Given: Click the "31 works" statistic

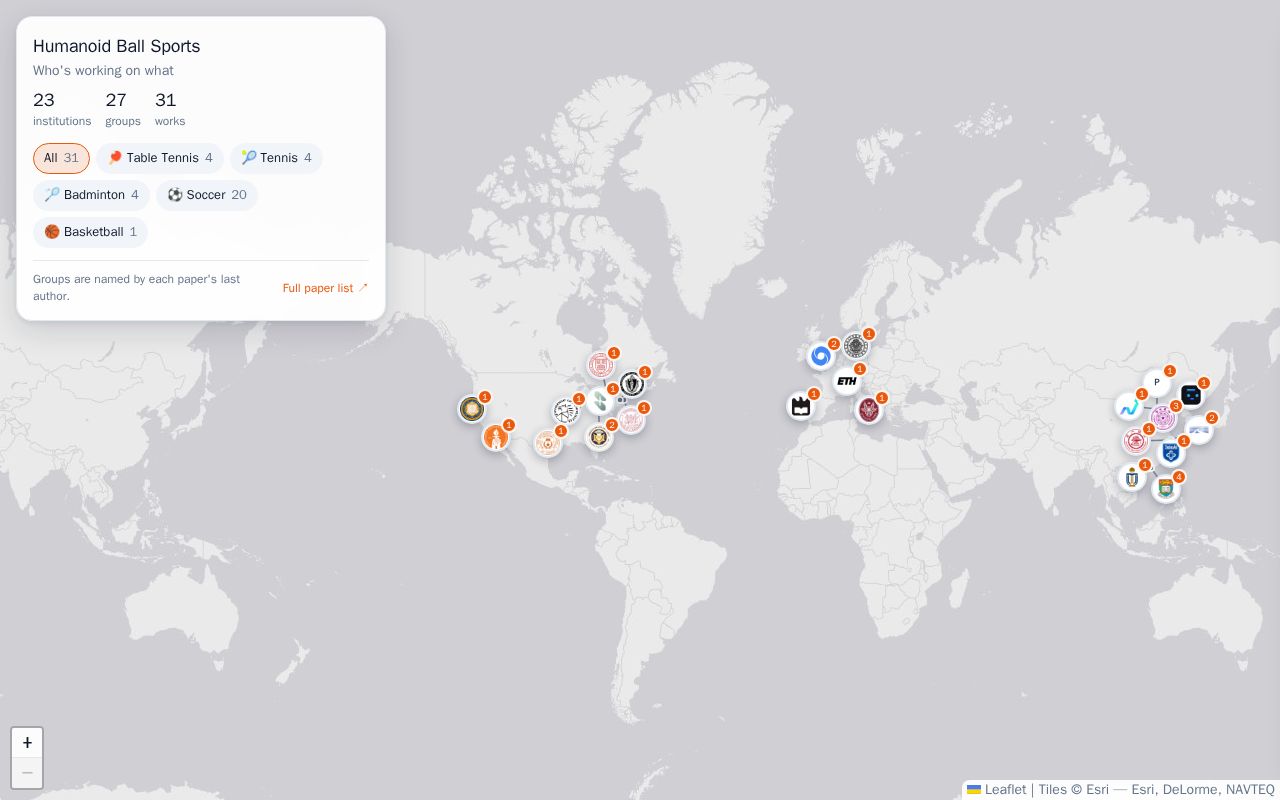Looking at the screenshot, I should pyautogui.click(x=170, y=109).
